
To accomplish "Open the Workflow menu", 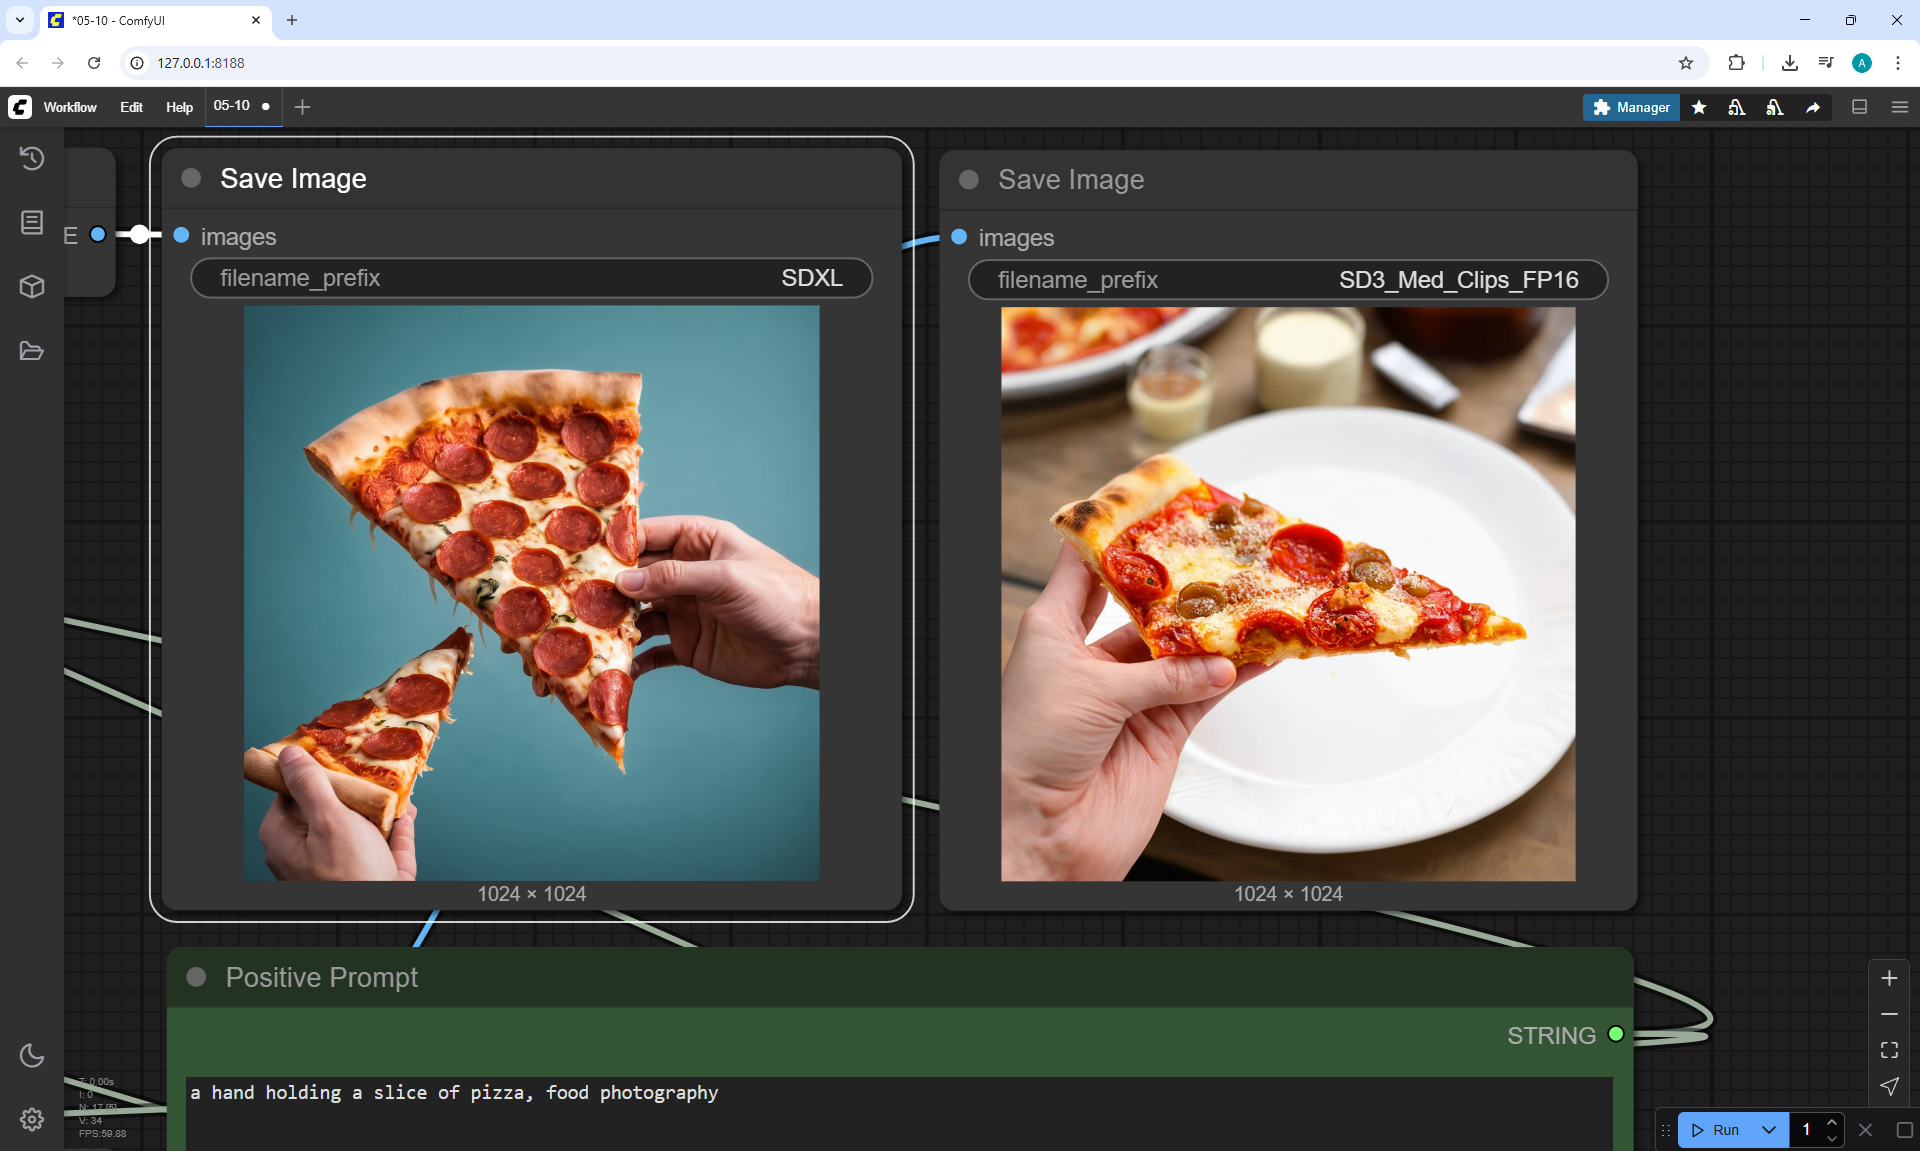I will click(x=70, y=107).
